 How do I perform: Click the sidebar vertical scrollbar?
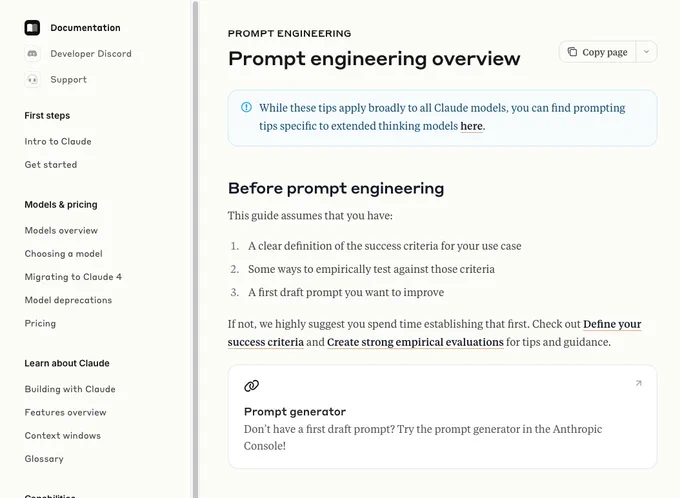[196, 249]
